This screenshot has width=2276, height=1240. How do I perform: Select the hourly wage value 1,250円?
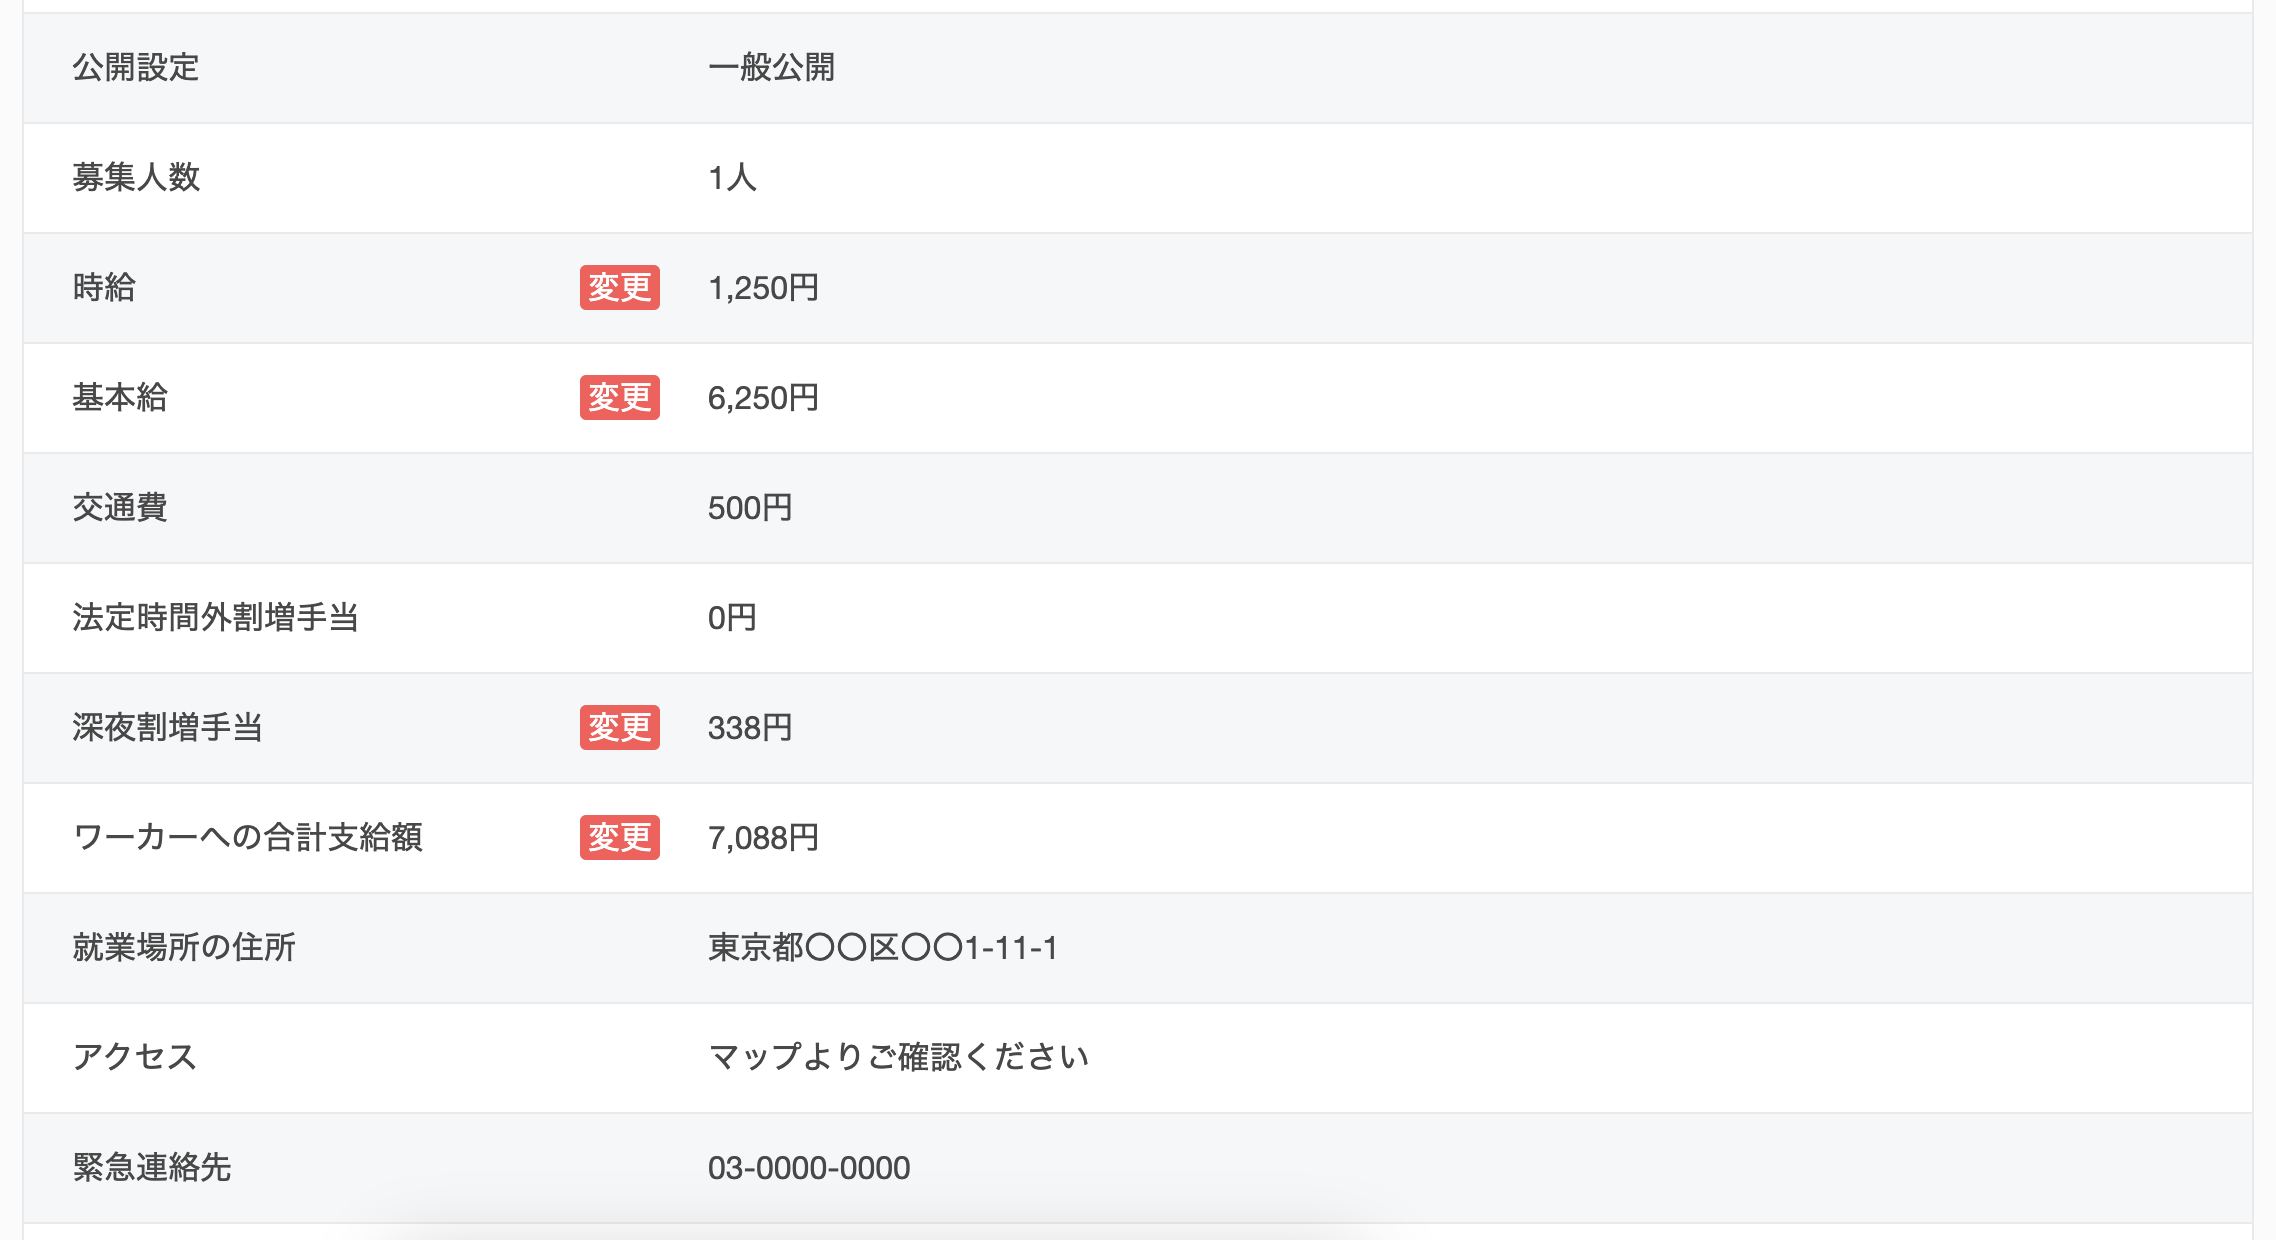(x=763, y=288)
